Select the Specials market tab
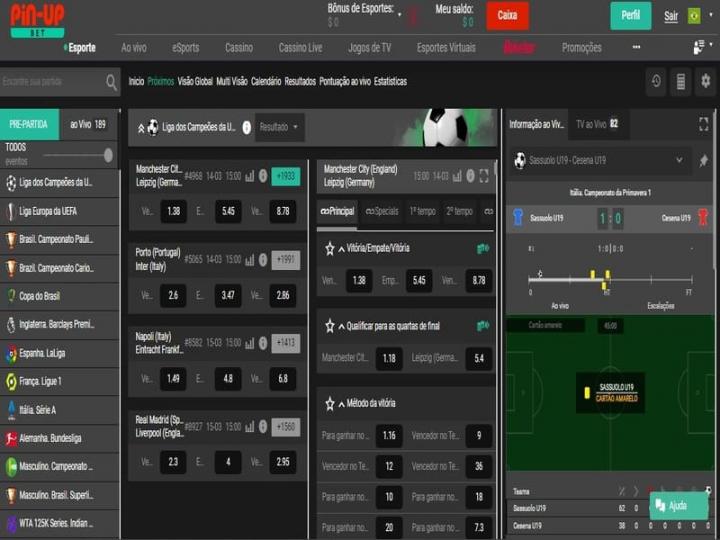 click(x=382, y=212)
